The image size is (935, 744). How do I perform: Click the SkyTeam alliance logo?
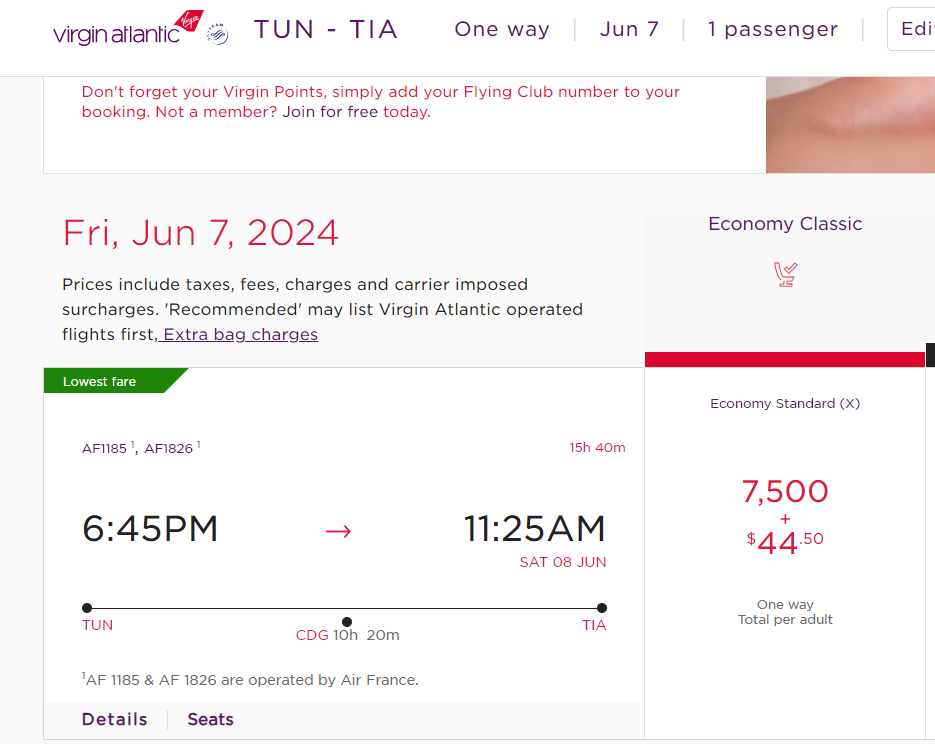[218, 36]
